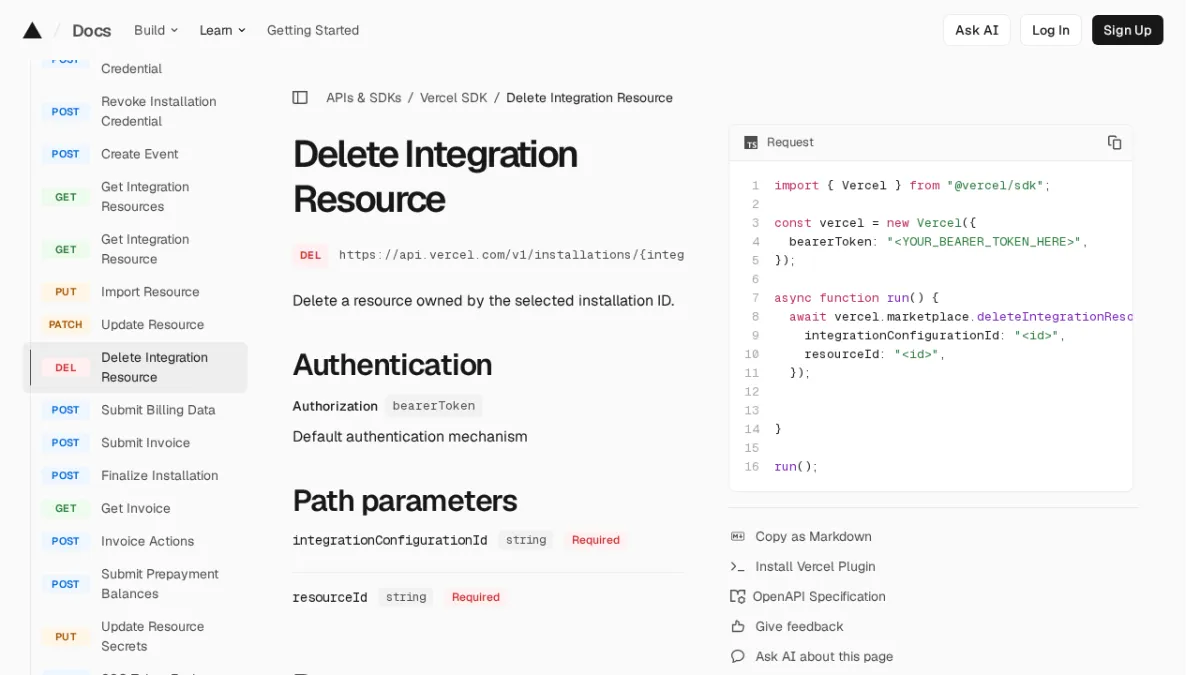
Task: Click the Request panel title
Action: point(790,142)
